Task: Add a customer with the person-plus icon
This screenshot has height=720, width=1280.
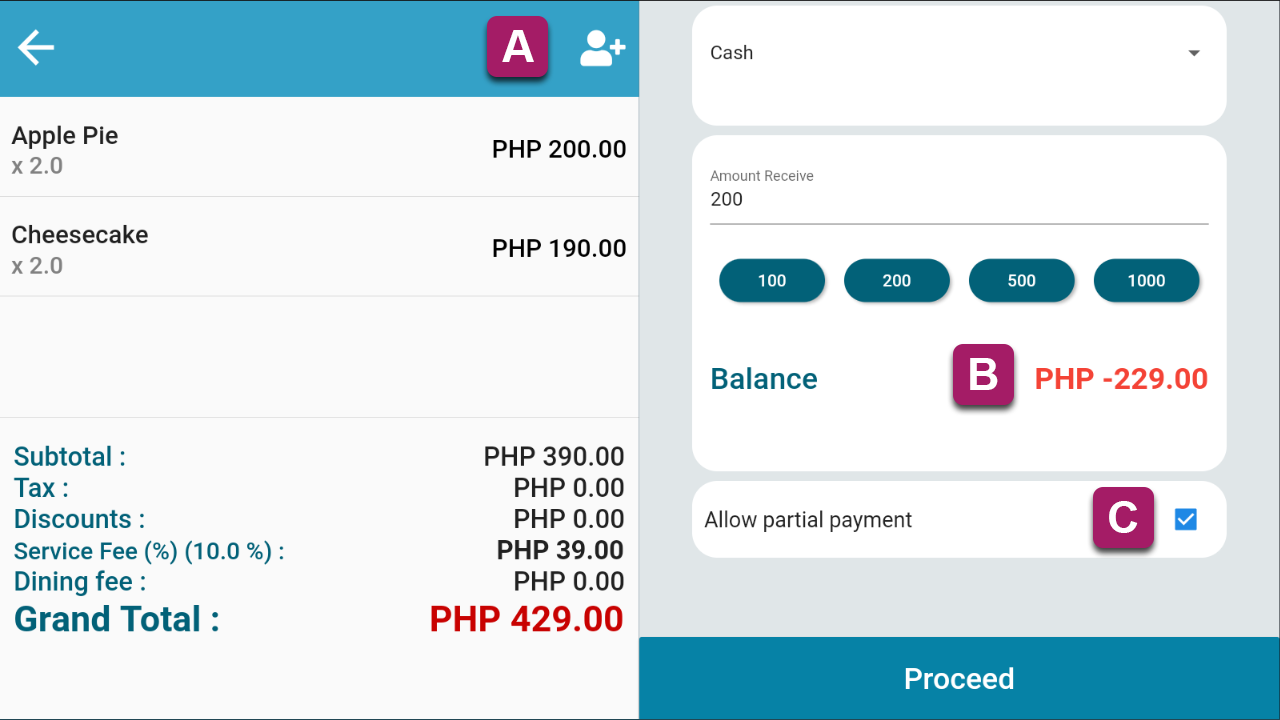Action: point(602,48)
